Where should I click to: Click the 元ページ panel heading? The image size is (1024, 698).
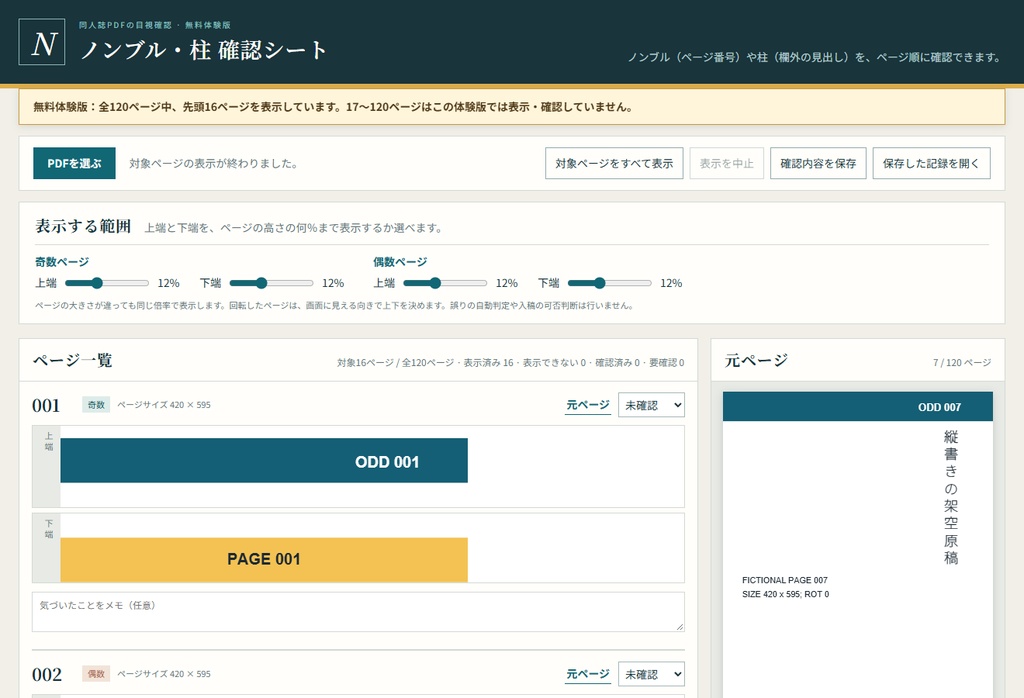coord(756,360)
